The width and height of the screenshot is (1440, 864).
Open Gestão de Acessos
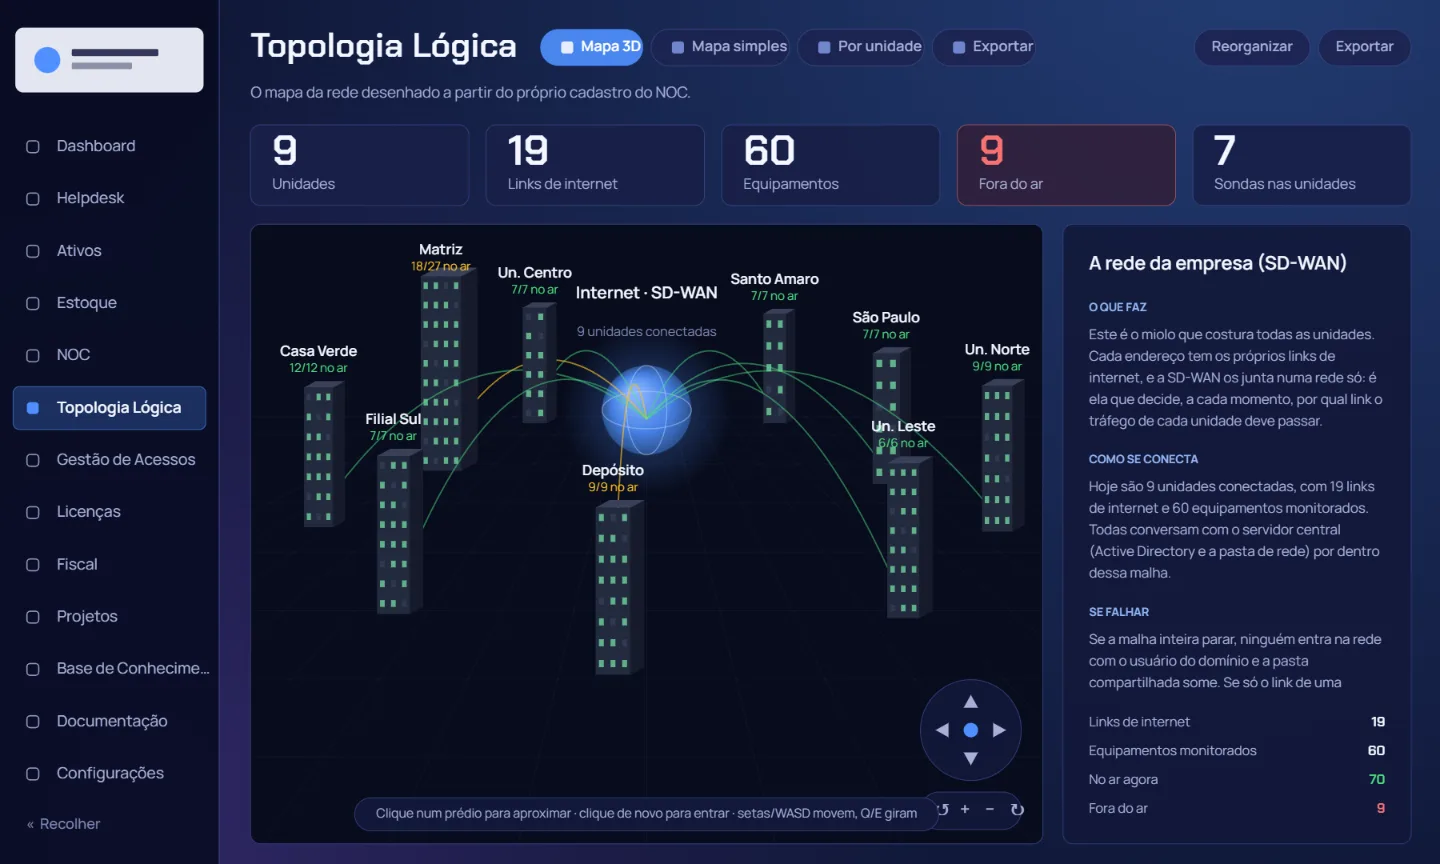pyautogui.click(x=109, y=460)
